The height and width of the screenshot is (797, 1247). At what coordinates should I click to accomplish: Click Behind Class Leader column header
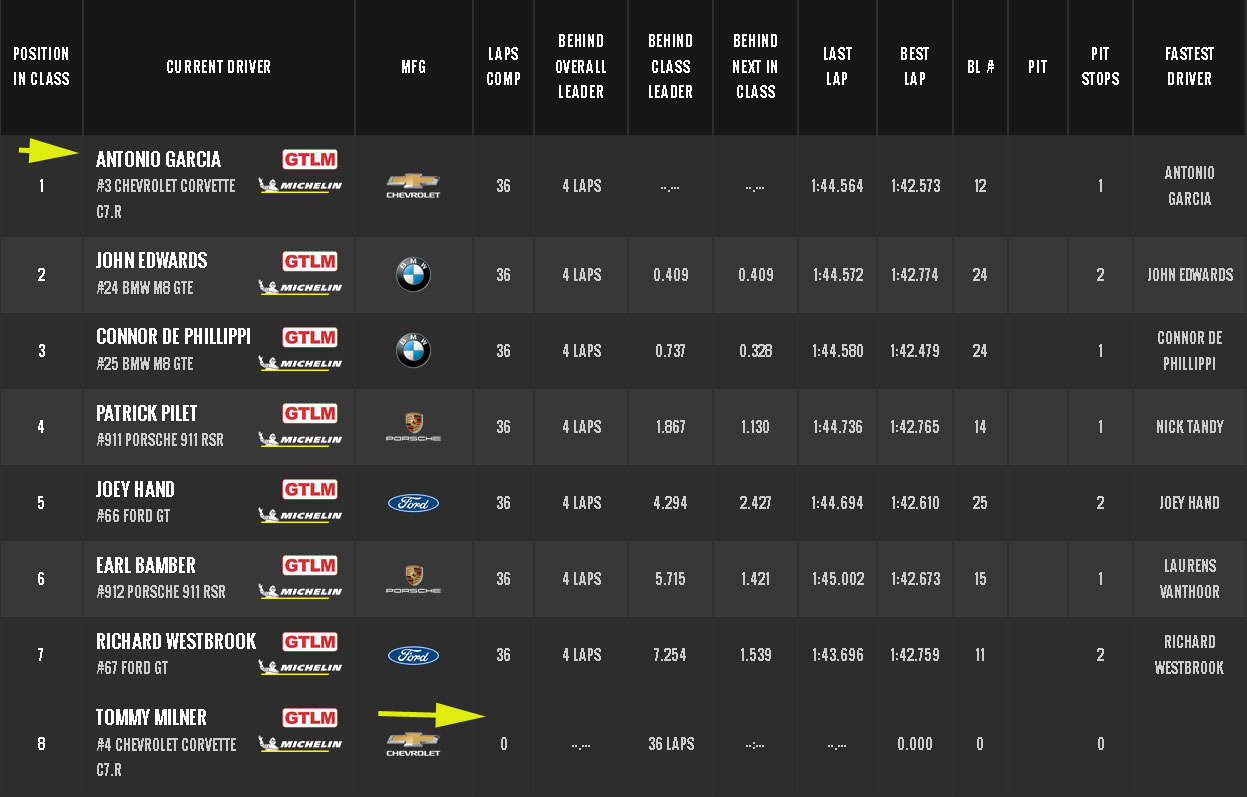tap(670, 67)
